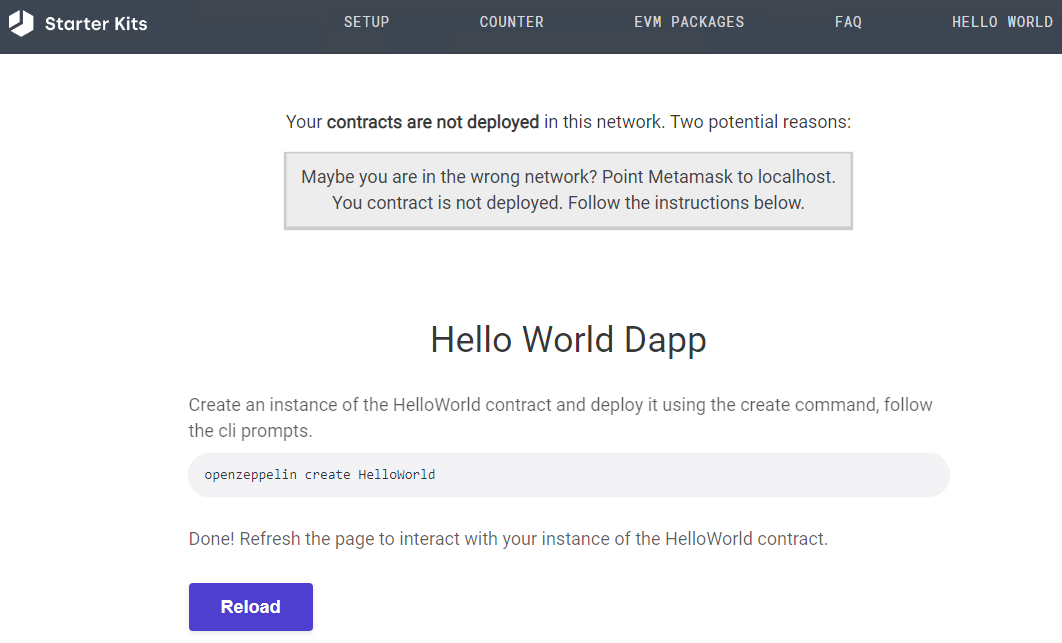Click the Starter Kits brand text

95,23
